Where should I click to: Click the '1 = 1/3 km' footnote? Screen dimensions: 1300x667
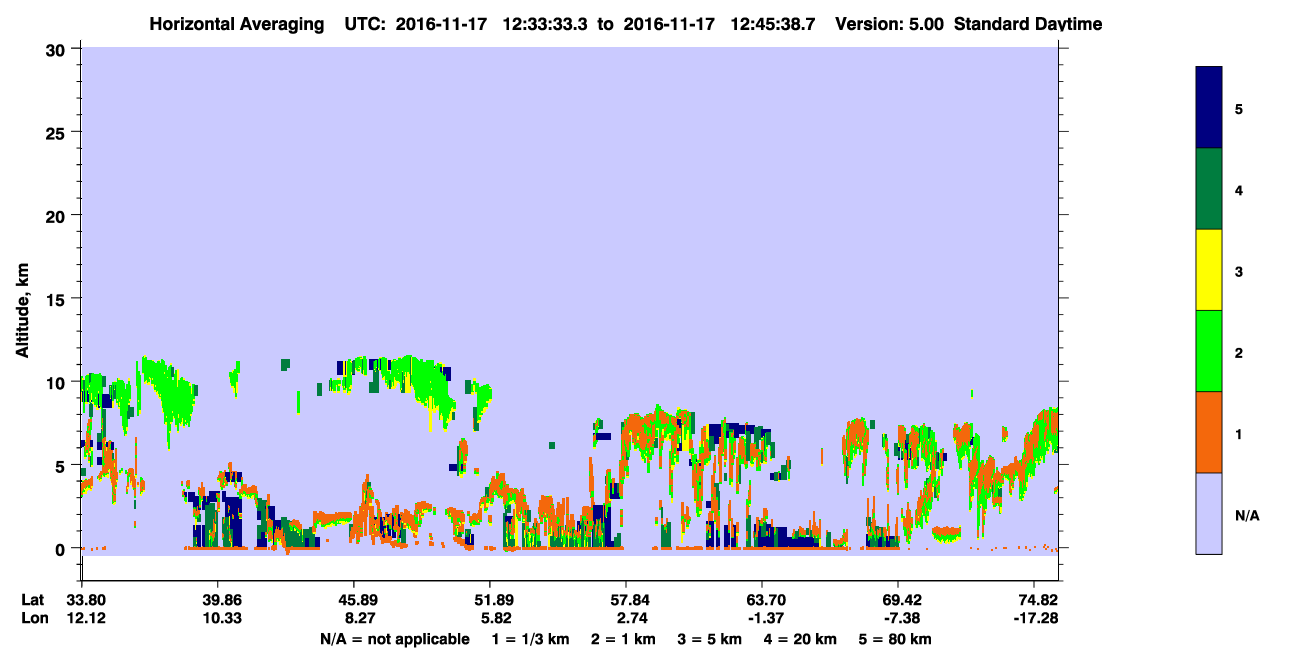[529, 639]
